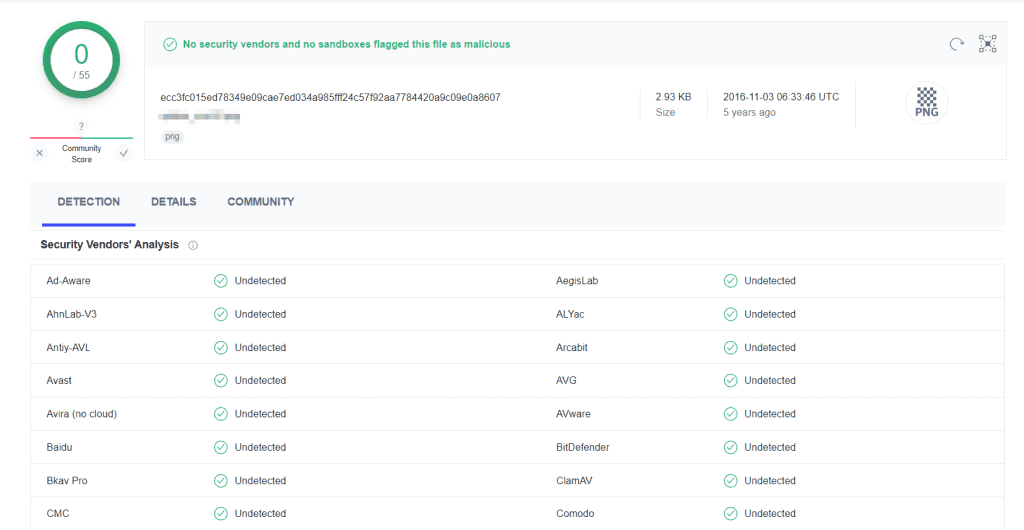Image resolution: width=1024 pixels, height=530 pixels.
Task: Click the community score question mark
Action: (81, 127)
